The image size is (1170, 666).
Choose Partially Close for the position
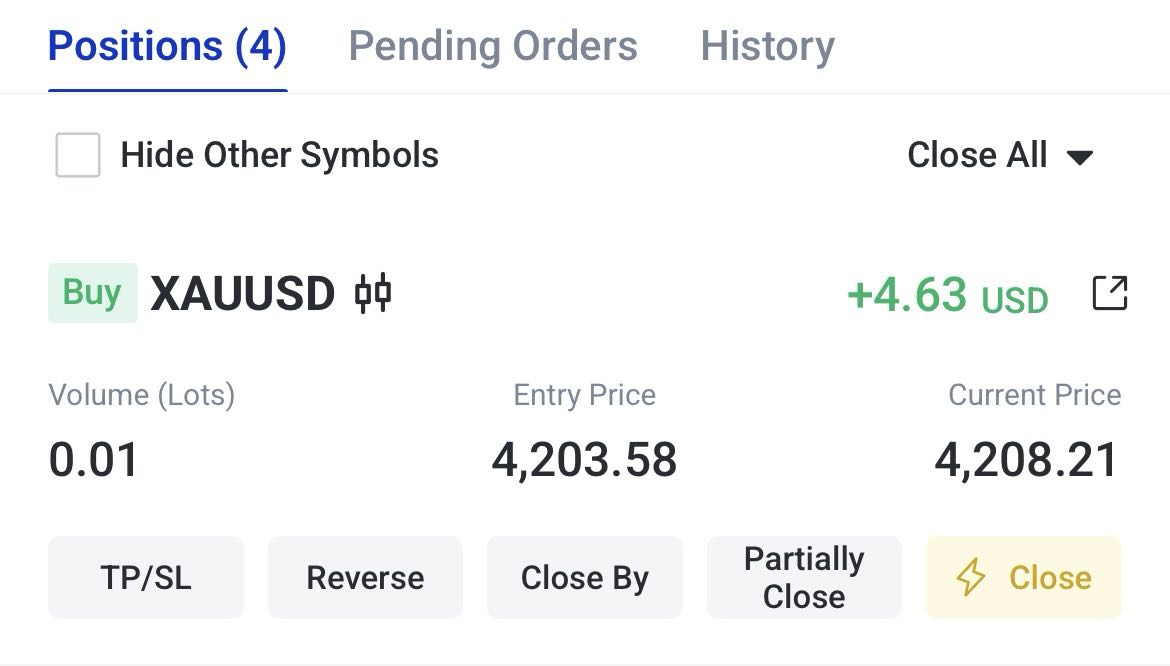coord(804,577)
